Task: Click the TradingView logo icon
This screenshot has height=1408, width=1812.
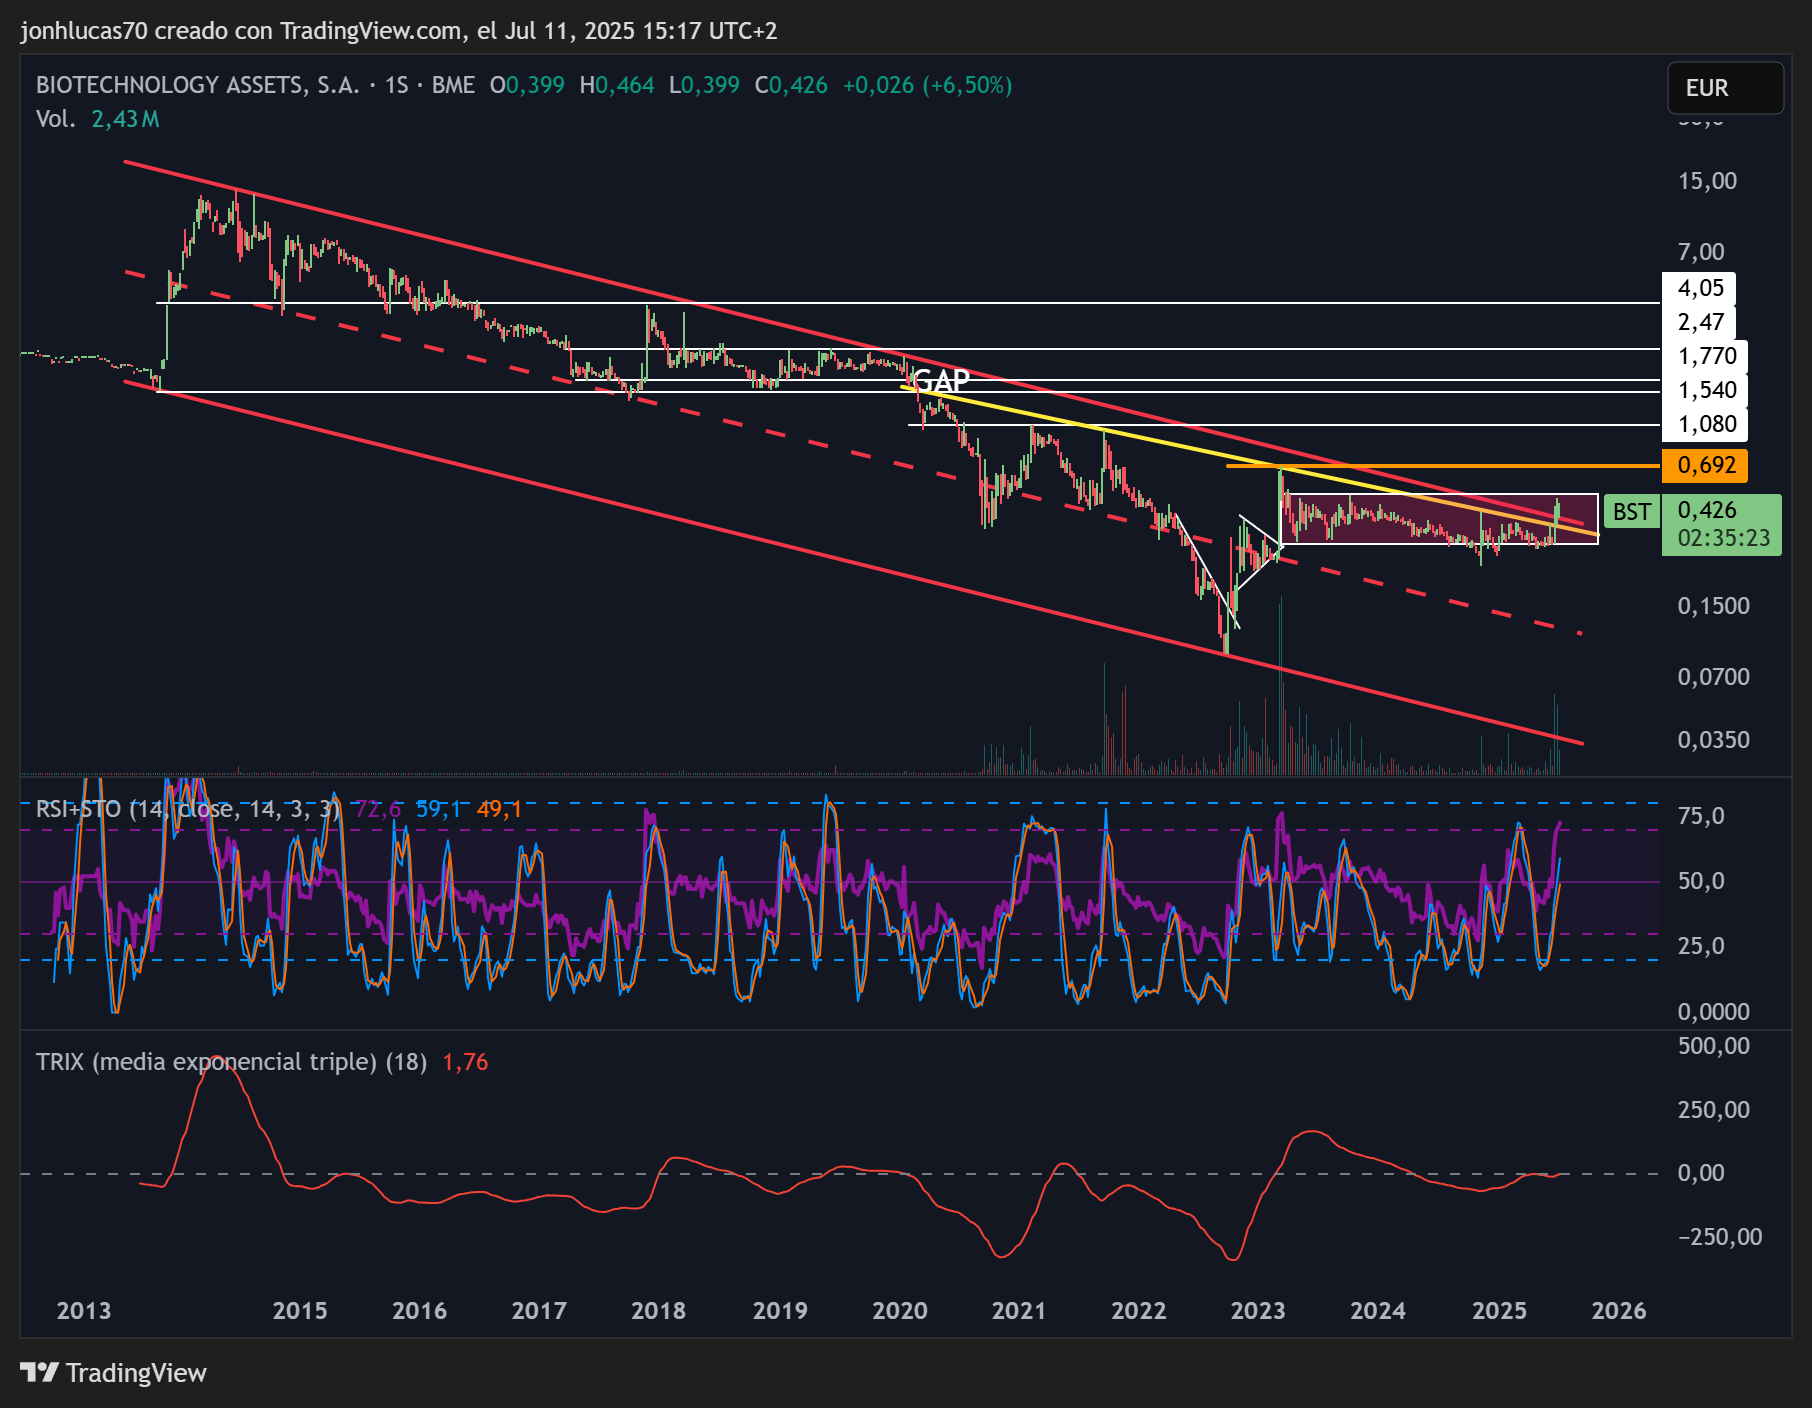Action: (x=40, y=1372)
